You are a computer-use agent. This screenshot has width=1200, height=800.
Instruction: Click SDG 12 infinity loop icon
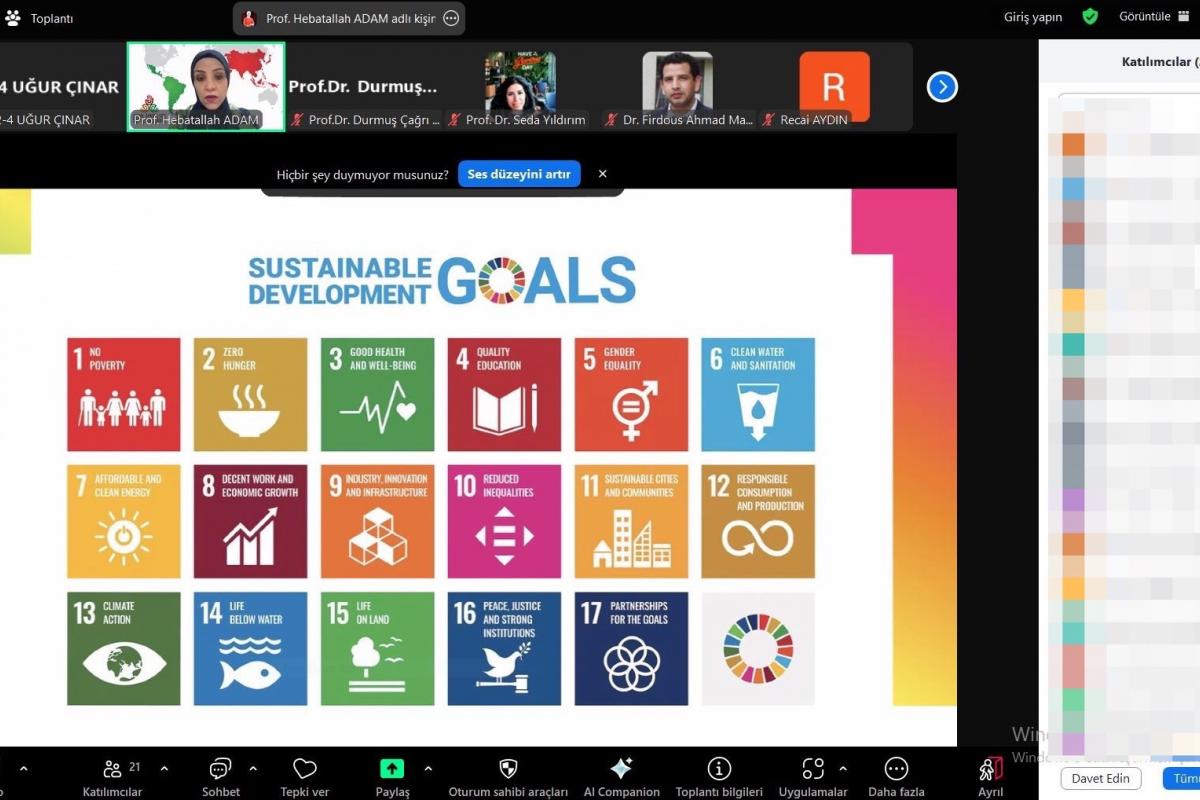757,538
